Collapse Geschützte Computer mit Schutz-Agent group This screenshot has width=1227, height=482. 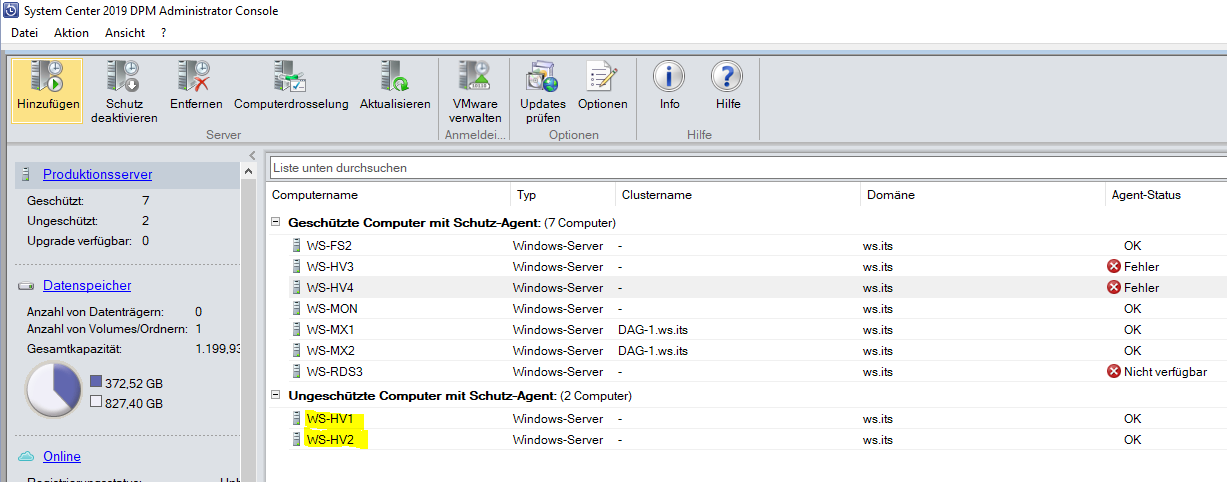277,223
